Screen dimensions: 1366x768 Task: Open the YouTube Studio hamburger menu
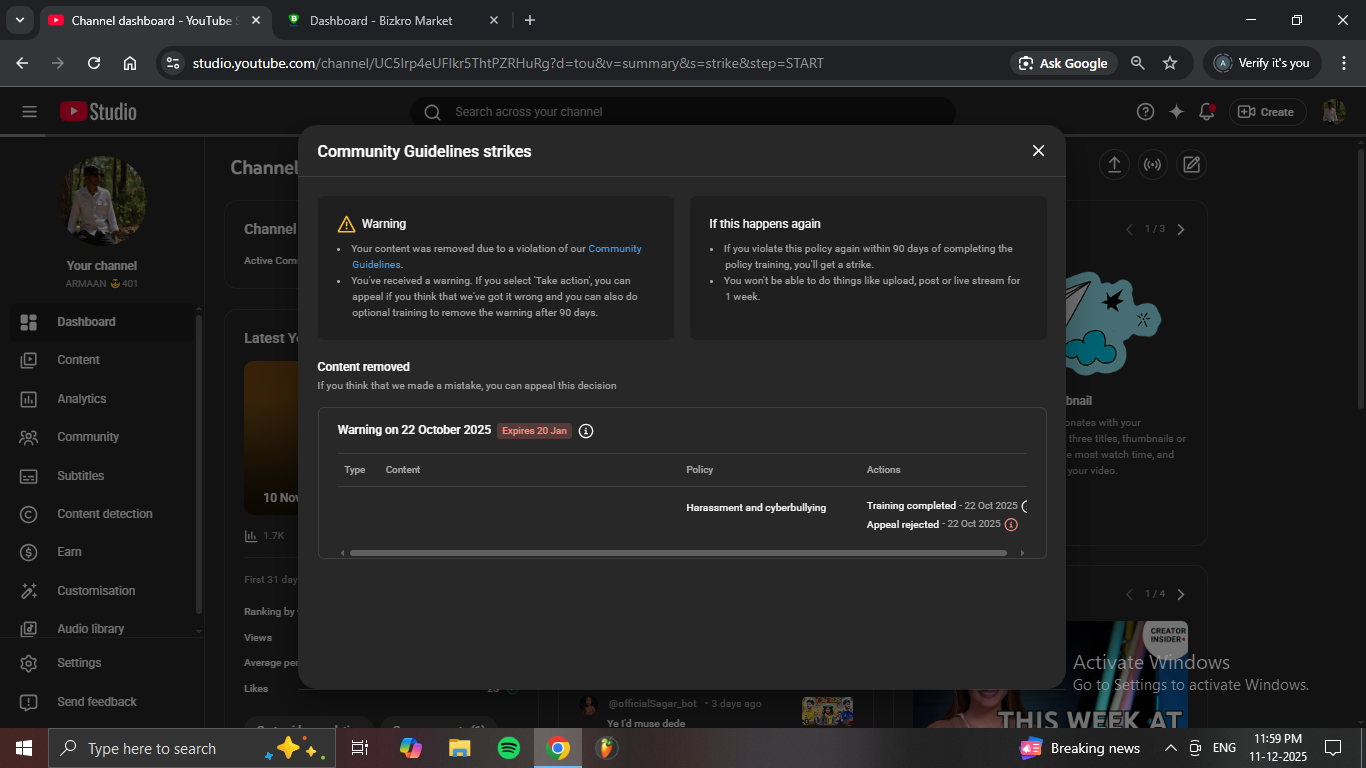point(29,112)
